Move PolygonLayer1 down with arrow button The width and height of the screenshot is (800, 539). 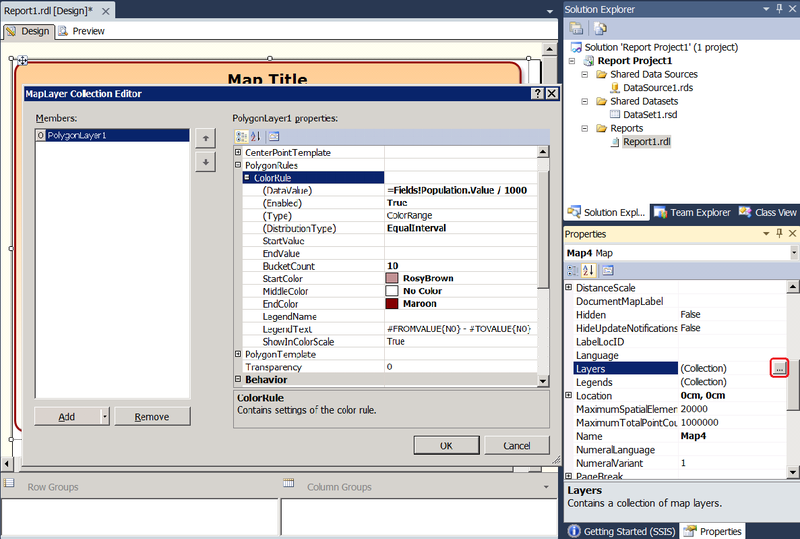(x=204, y=161)
